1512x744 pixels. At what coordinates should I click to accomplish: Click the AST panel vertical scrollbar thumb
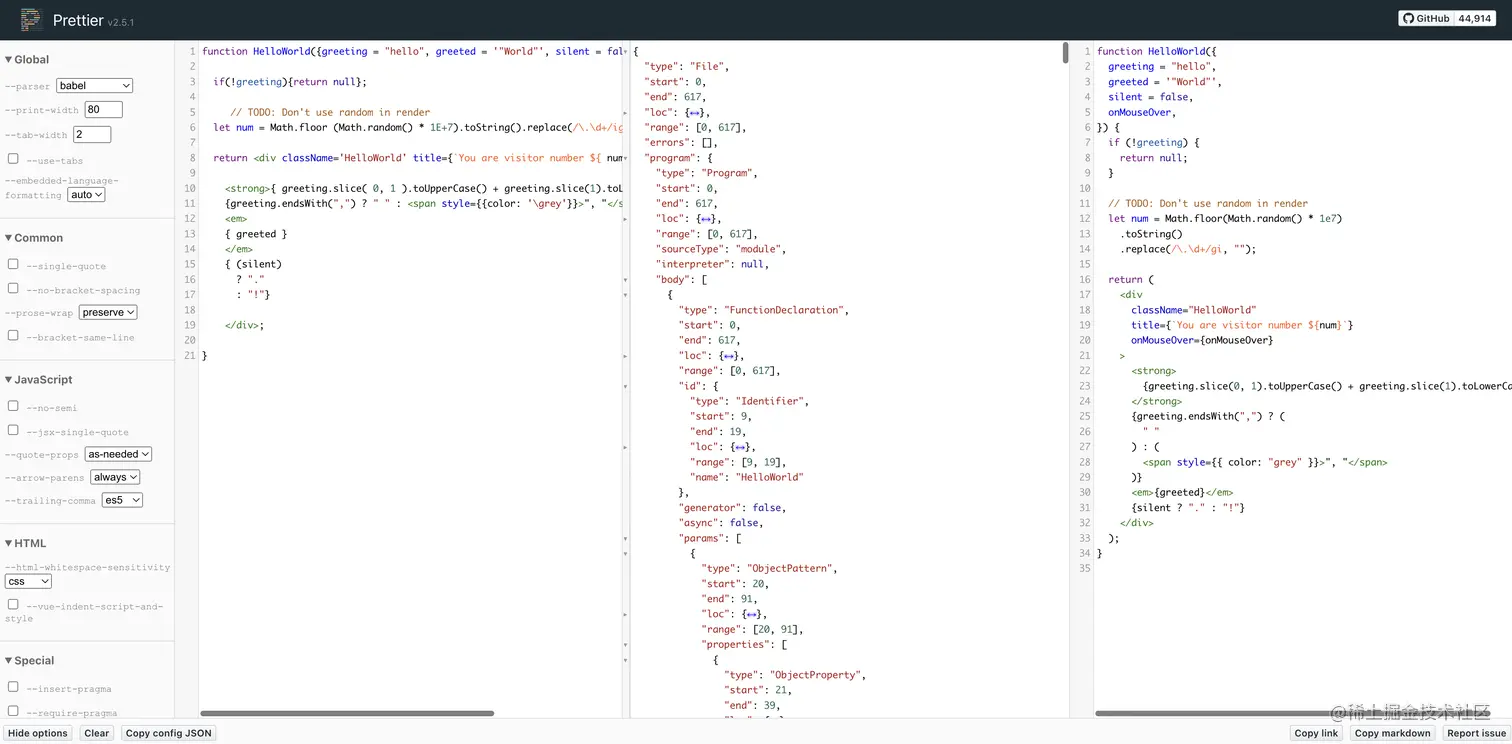[1065, 52]
